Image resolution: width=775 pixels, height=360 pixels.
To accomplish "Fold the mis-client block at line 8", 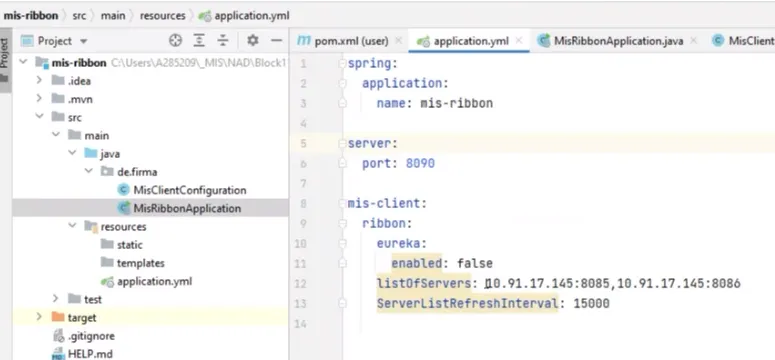I will (x=342, y=203).
